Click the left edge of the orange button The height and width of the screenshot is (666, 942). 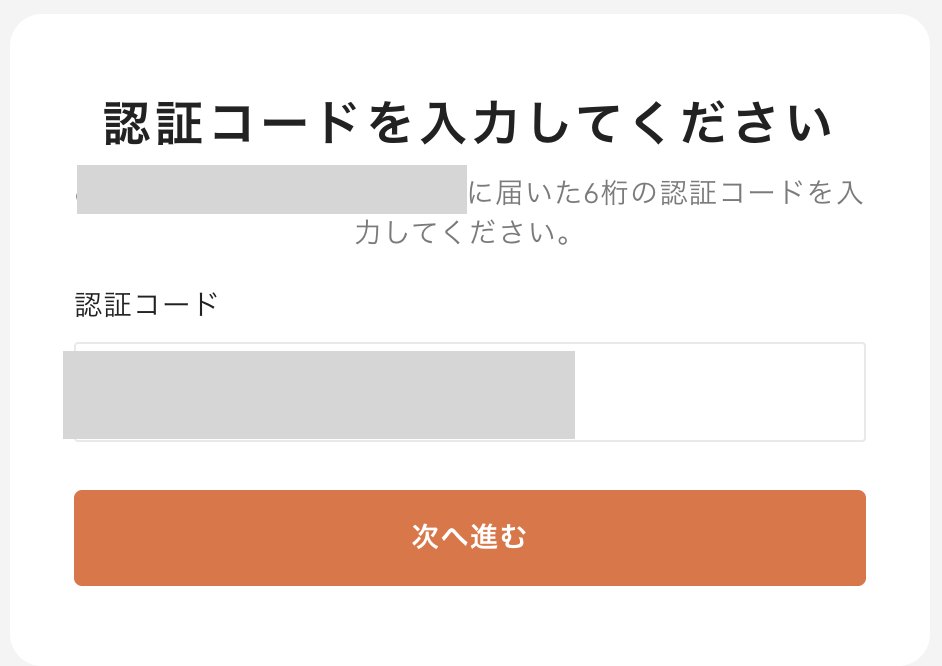[x=90, y=537]
